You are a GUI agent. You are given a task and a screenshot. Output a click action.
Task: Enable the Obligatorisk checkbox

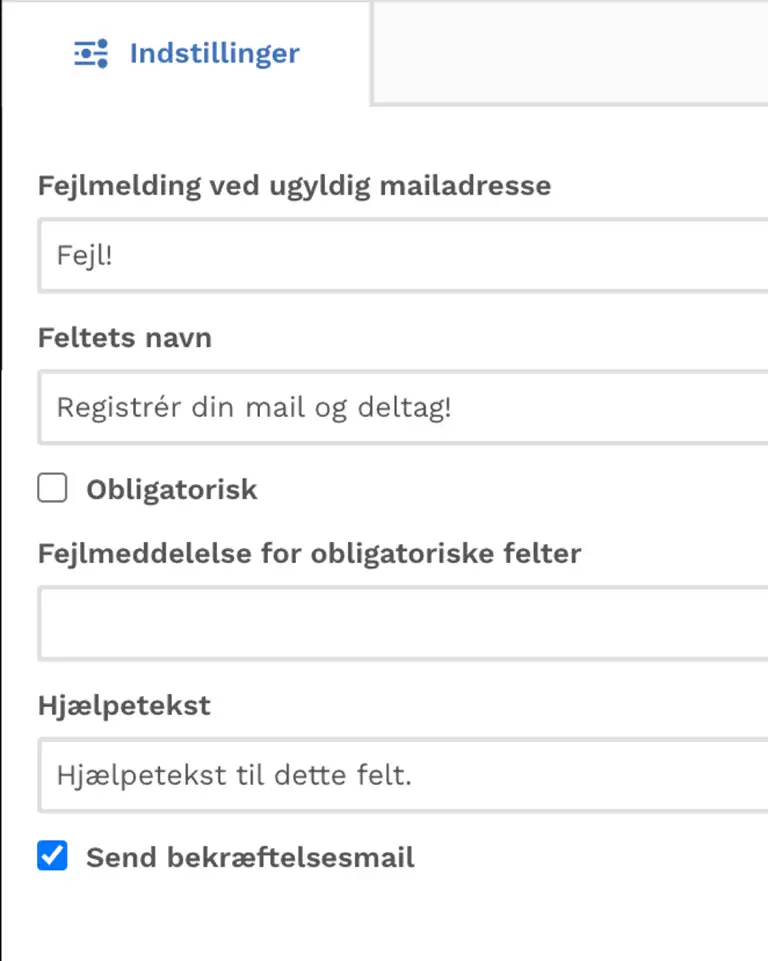click(52, 488)
